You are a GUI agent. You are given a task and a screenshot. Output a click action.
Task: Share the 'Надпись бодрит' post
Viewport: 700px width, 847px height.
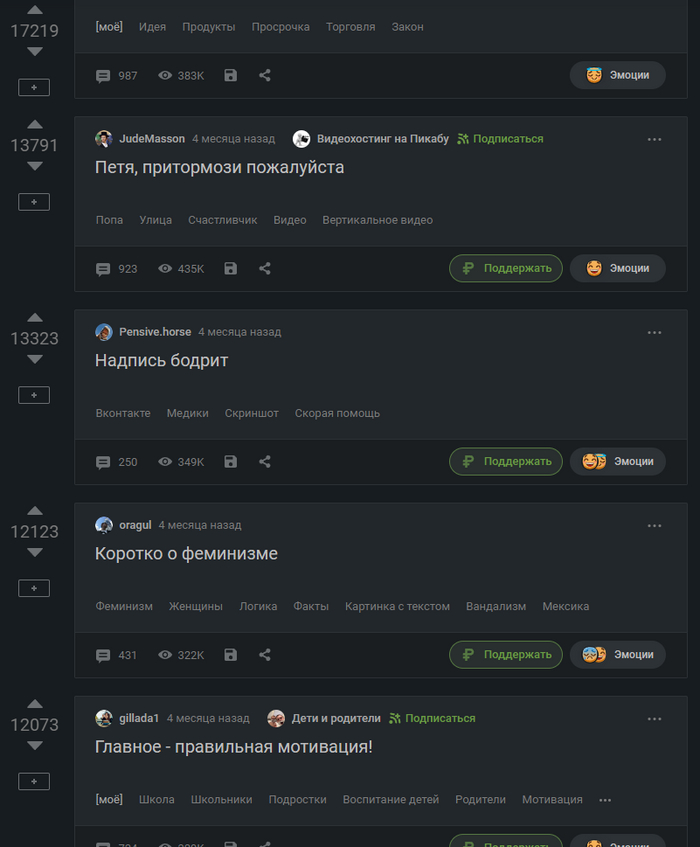(265, 462)
